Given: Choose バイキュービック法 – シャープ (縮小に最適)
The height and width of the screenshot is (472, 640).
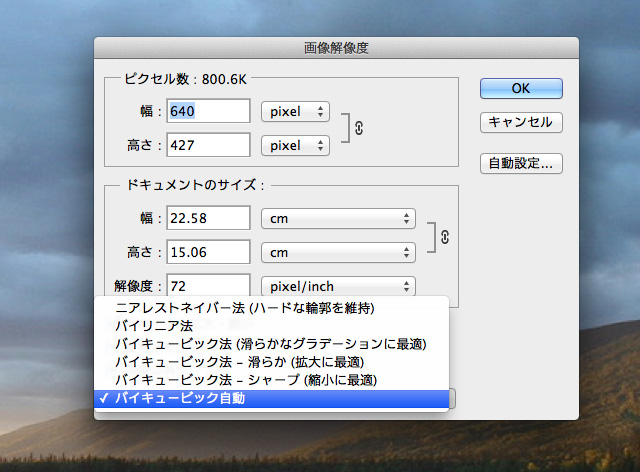Looking at the screenshot, I should click(246, 380).
